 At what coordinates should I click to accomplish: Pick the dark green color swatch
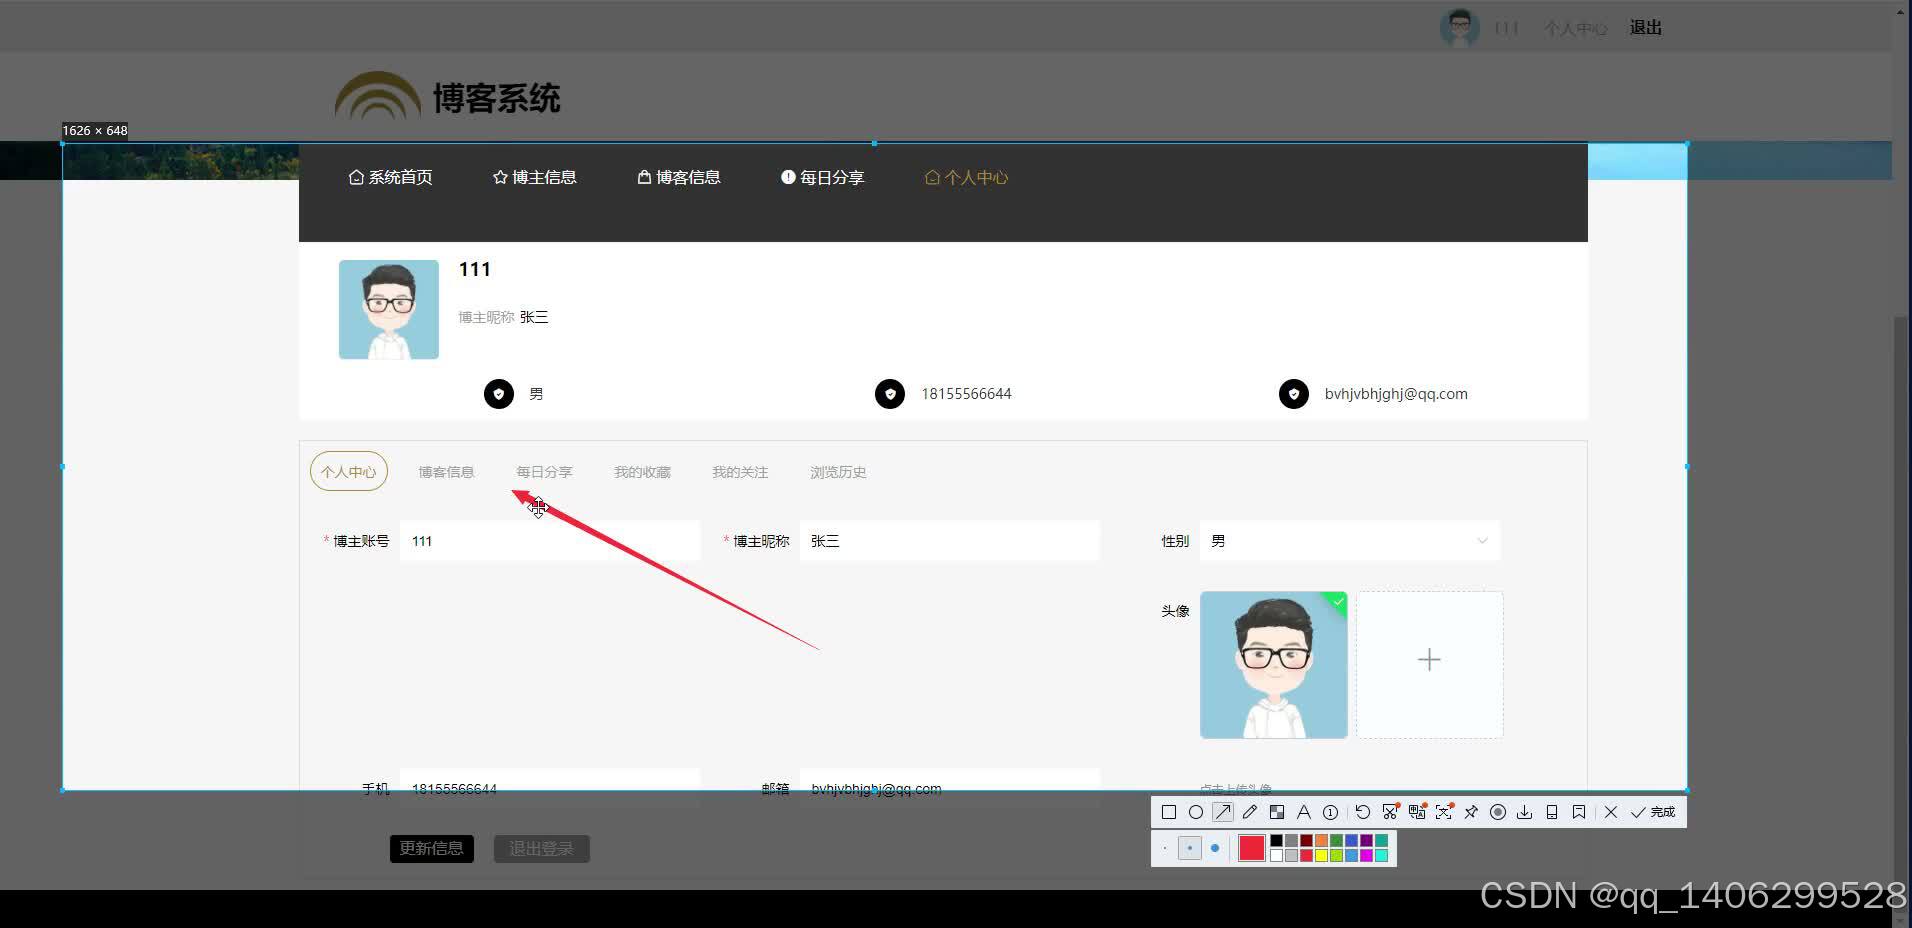1336,840
